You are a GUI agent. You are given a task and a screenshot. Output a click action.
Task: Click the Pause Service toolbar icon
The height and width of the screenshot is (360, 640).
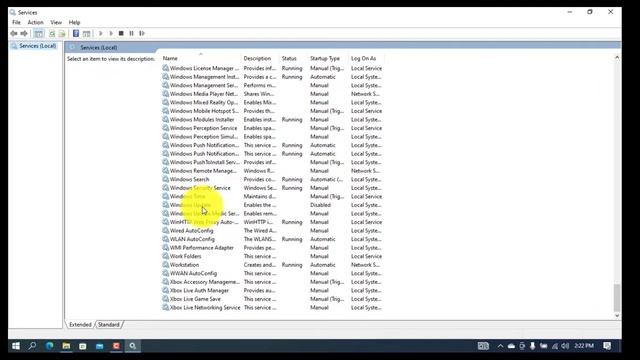(x=131, y=33)
